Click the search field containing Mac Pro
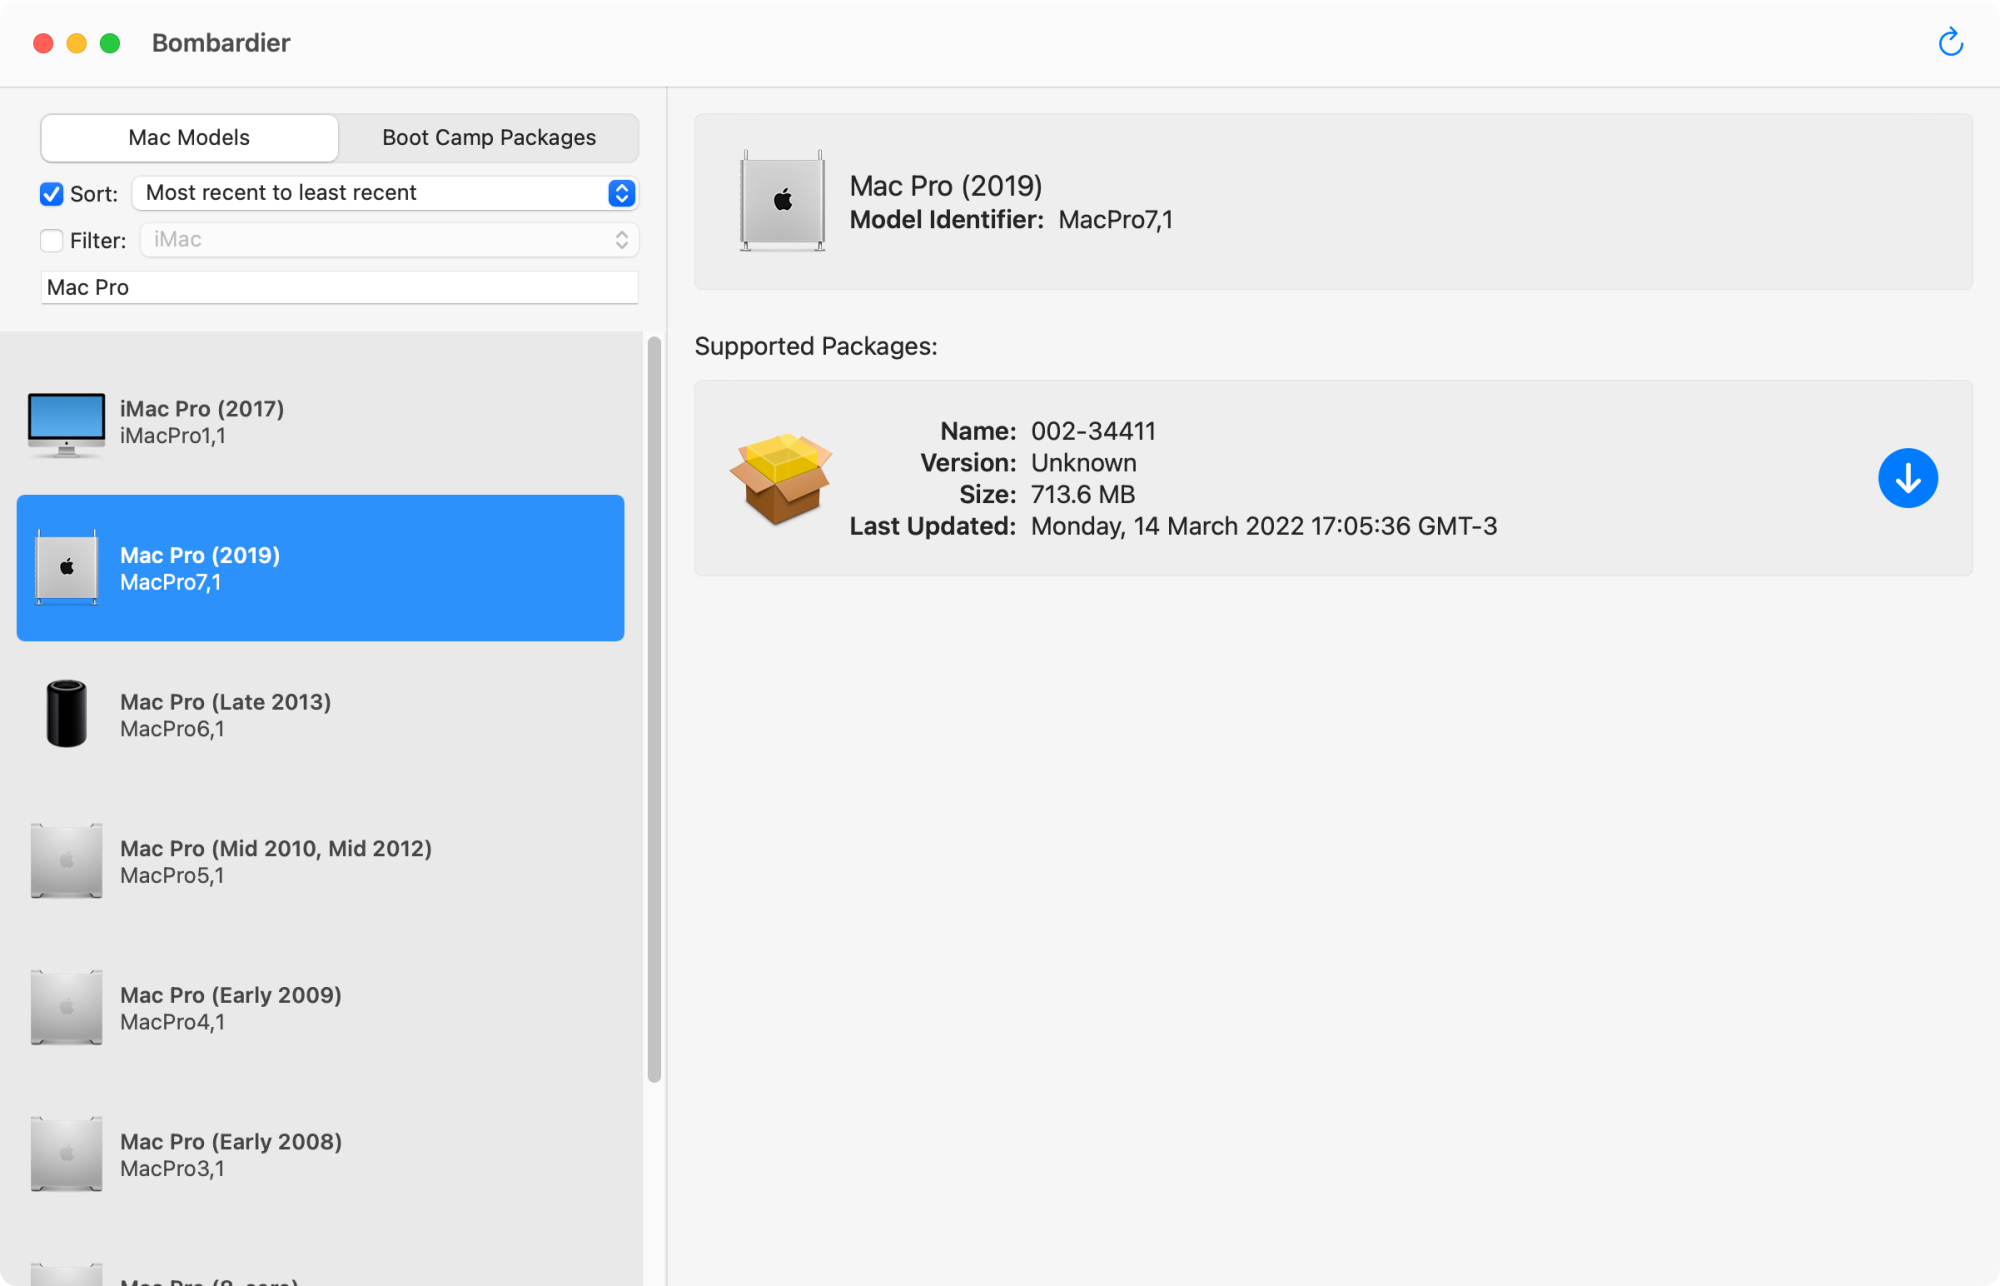 click(x=339, y=288)
